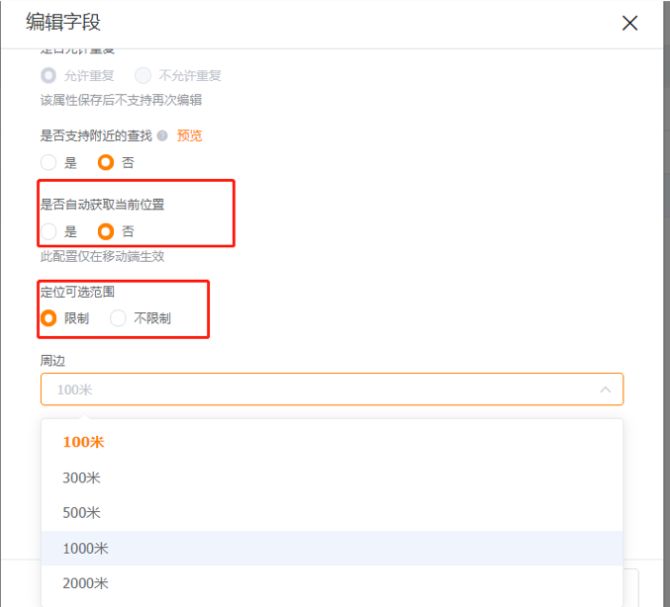Select the 2000米 range option
This screenshot has width=670, height=607.
point(85,583)
